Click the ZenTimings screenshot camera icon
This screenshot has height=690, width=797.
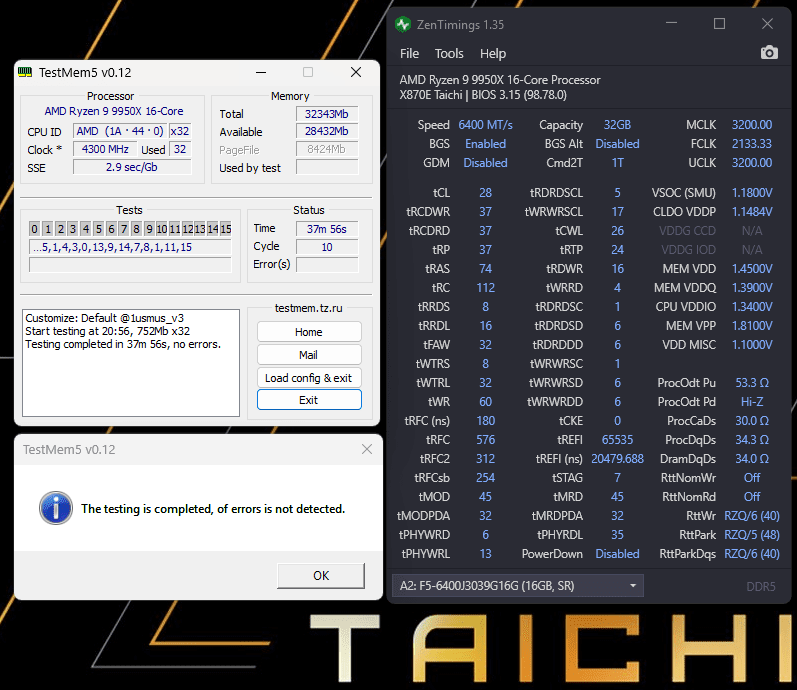tap(769, 53)
